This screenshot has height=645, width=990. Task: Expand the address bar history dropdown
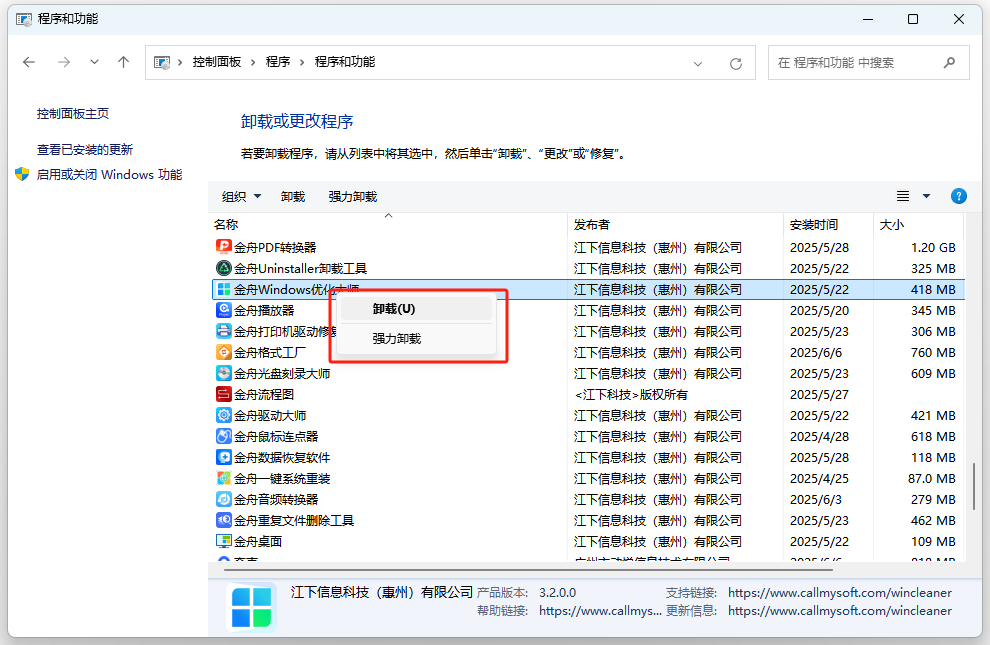[698, 64]
